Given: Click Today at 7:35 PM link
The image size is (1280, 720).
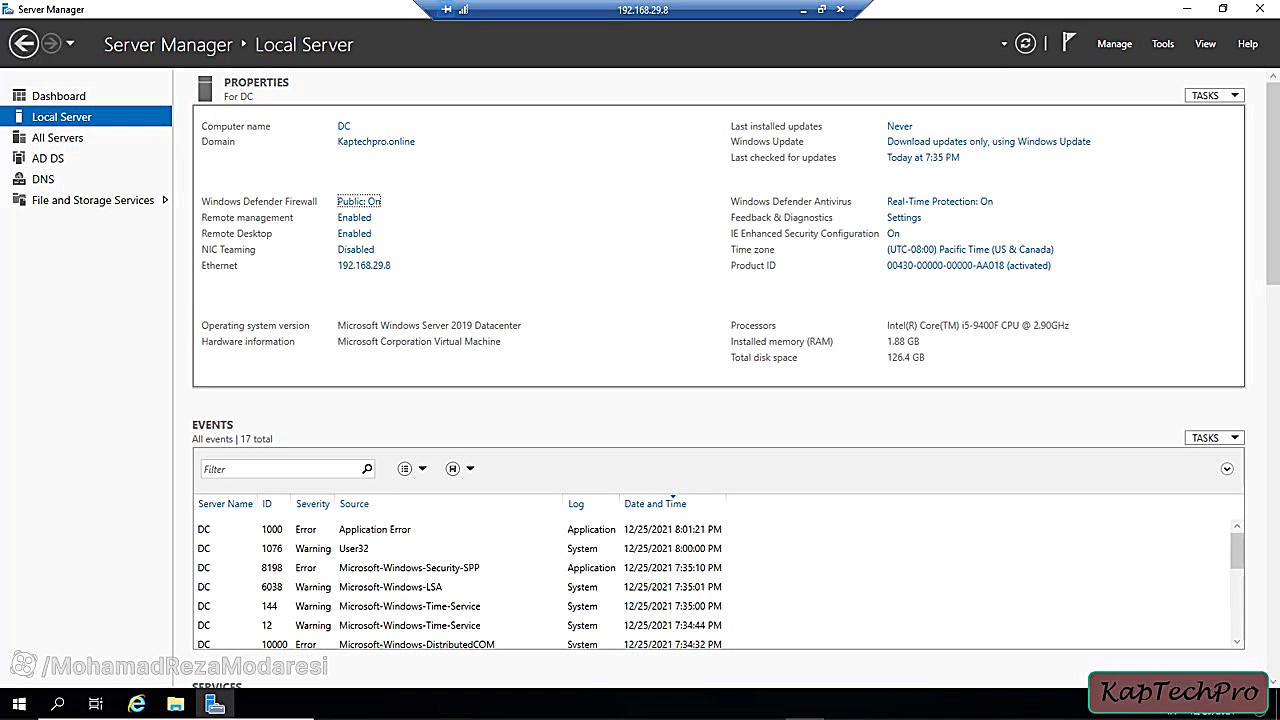Looking at the screenshot, I should 923,157.
